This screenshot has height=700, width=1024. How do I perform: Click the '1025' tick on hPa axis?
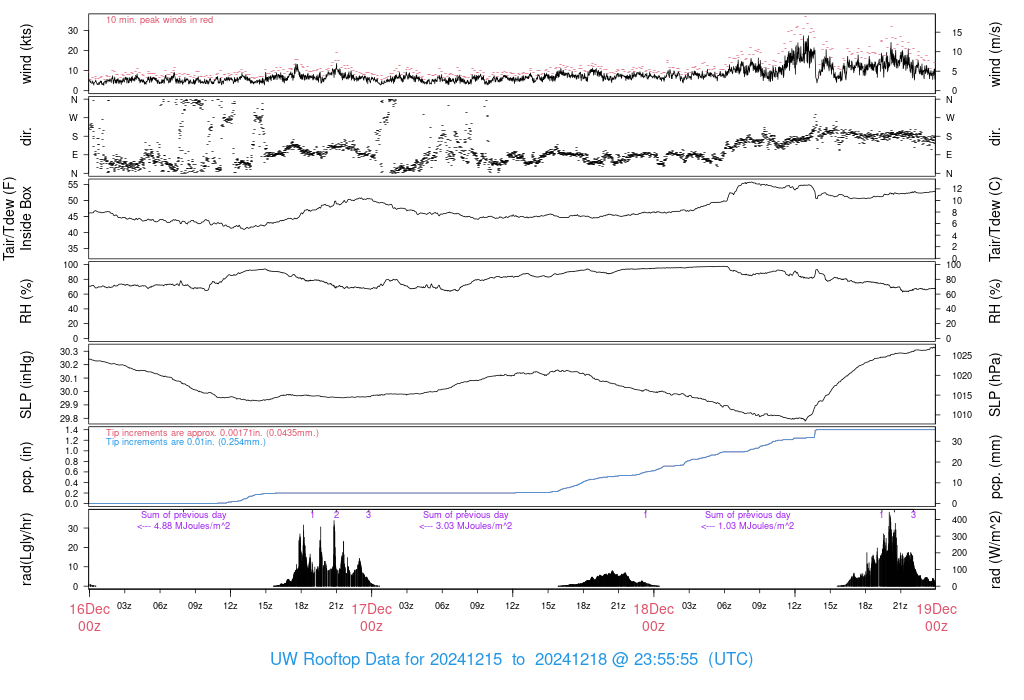(962, 356)
